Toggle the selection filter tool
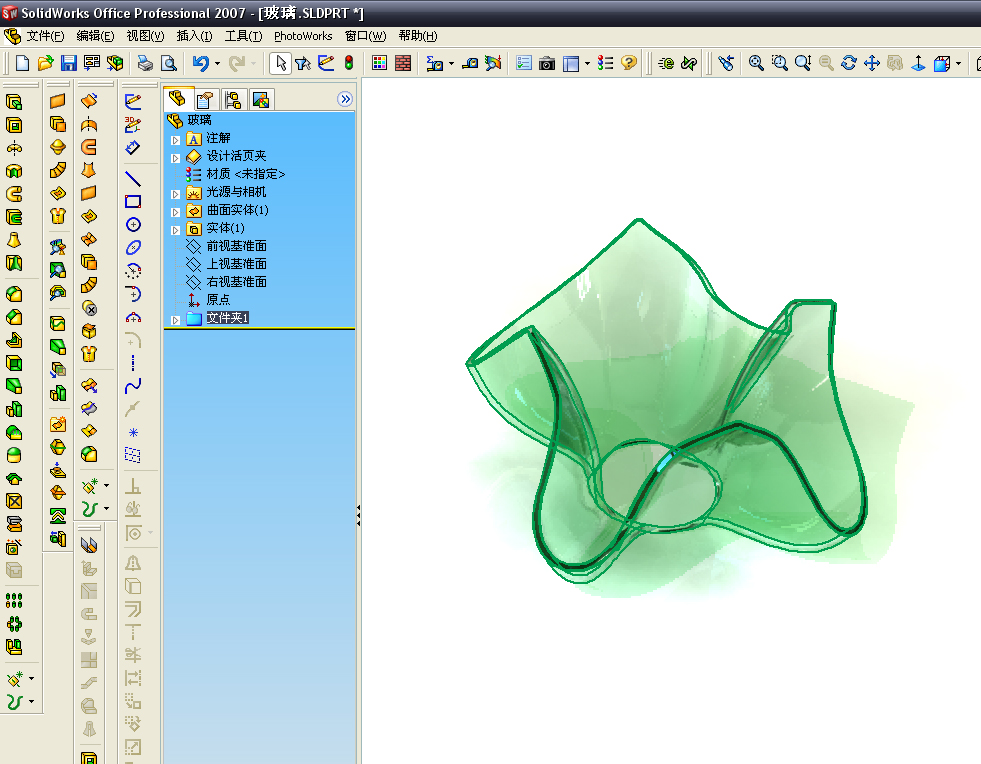Screen dimensions: 981x764 tap(303, 63)
